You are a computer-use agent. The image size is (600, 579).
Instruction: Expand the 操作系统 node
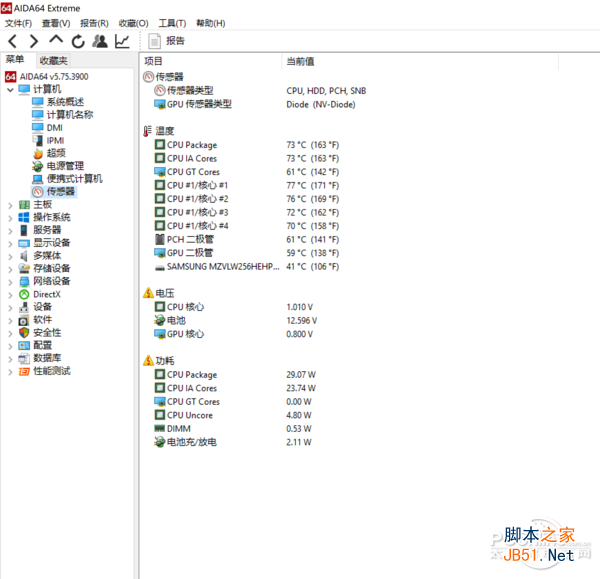click(x=10, y=218)
